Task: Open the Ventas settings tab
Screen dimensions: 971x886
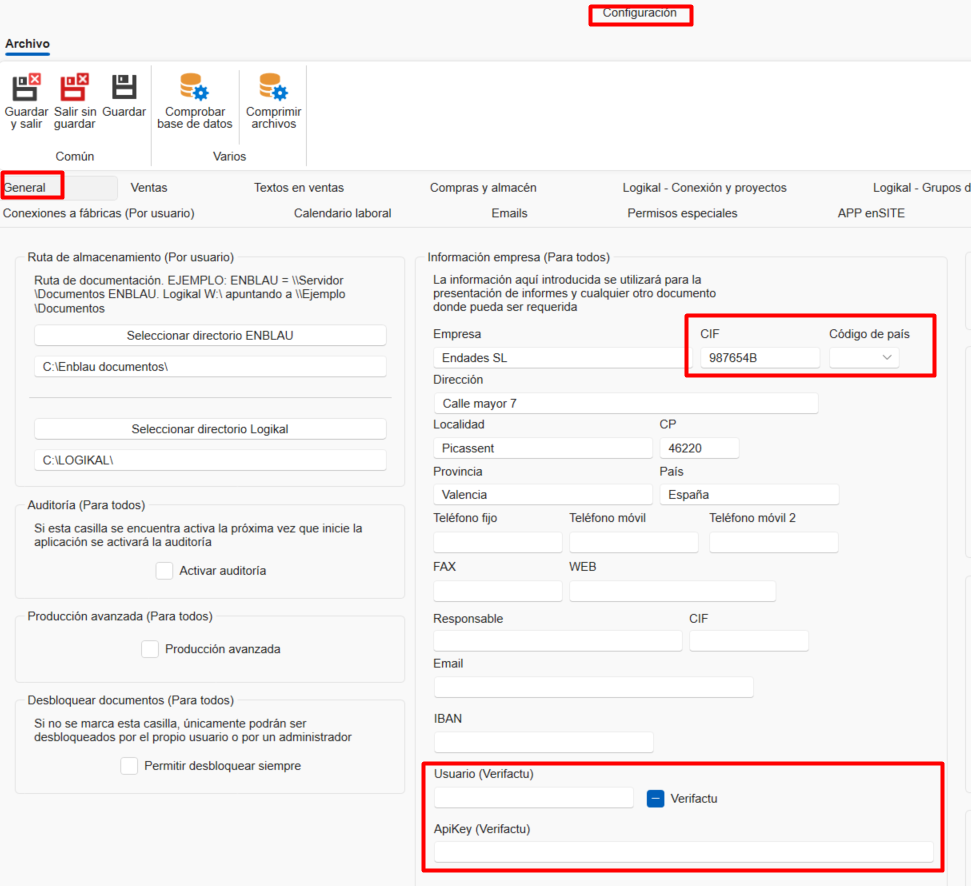Action: point(151,187)
